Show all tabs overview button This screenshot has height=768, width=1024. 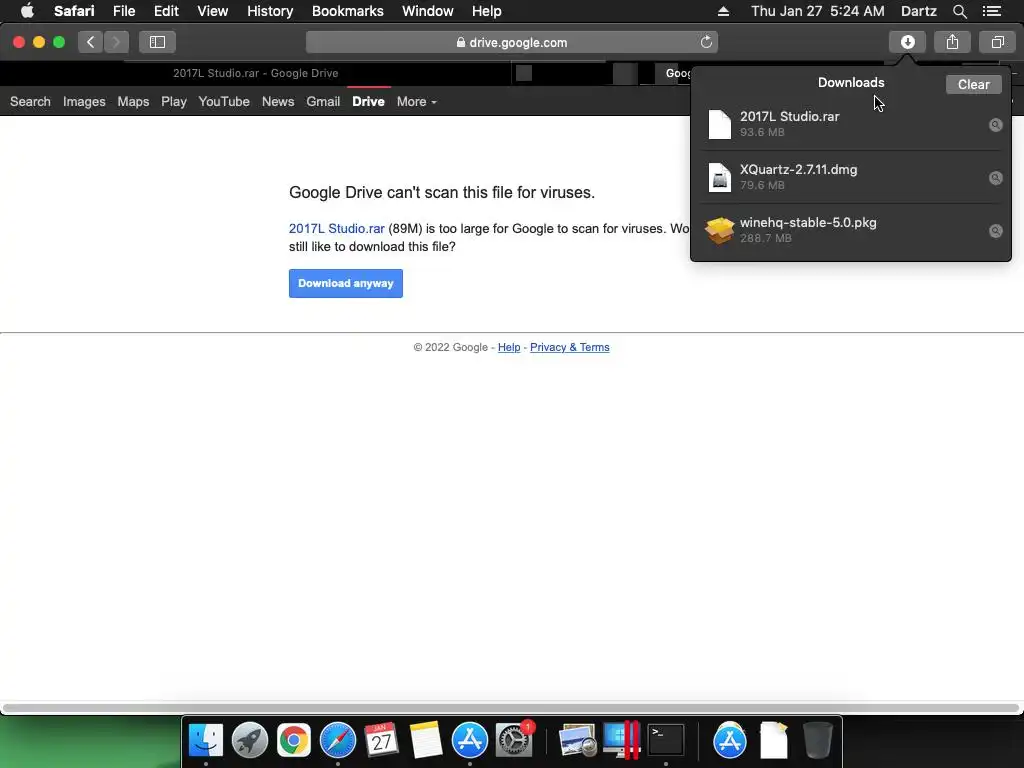pos(997,42)
